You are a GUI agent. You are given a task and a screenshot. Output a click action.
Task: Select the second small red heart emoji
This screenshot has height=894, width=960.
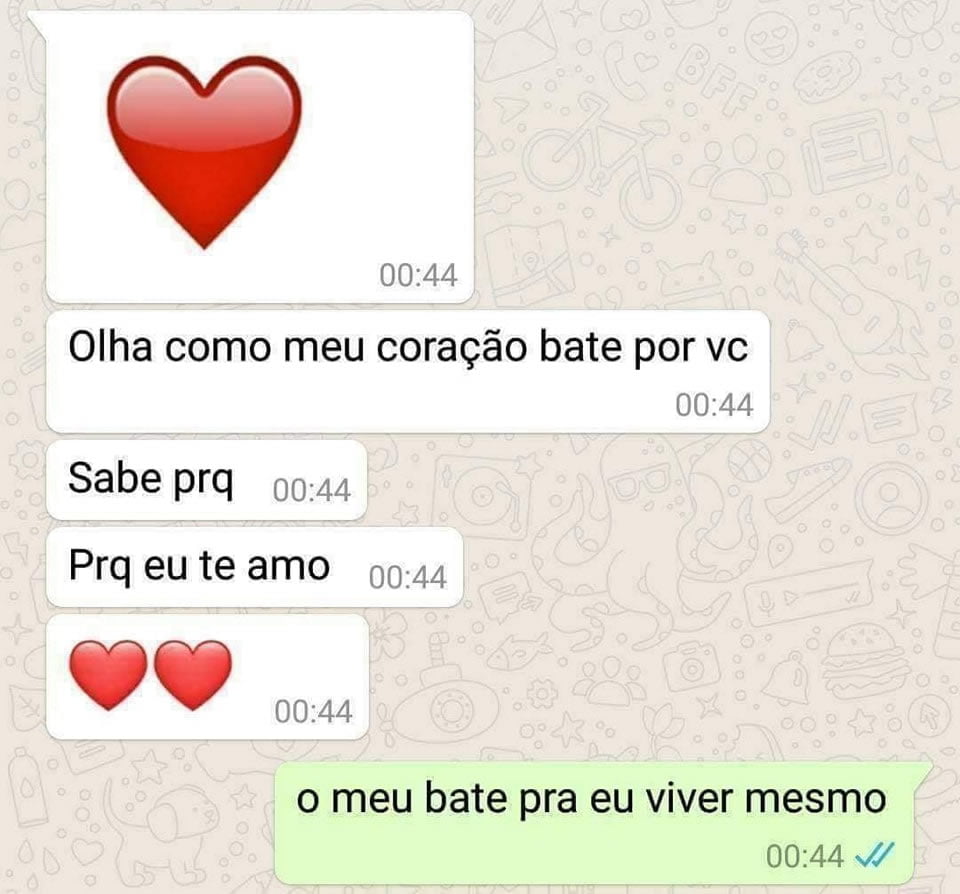point(193,675)
